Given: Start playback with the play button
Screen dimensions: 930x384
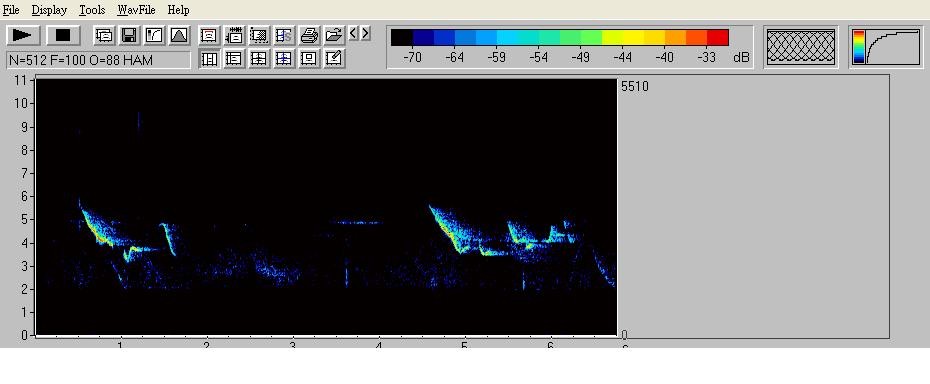Looking at the screenshot, I should 23,36.
